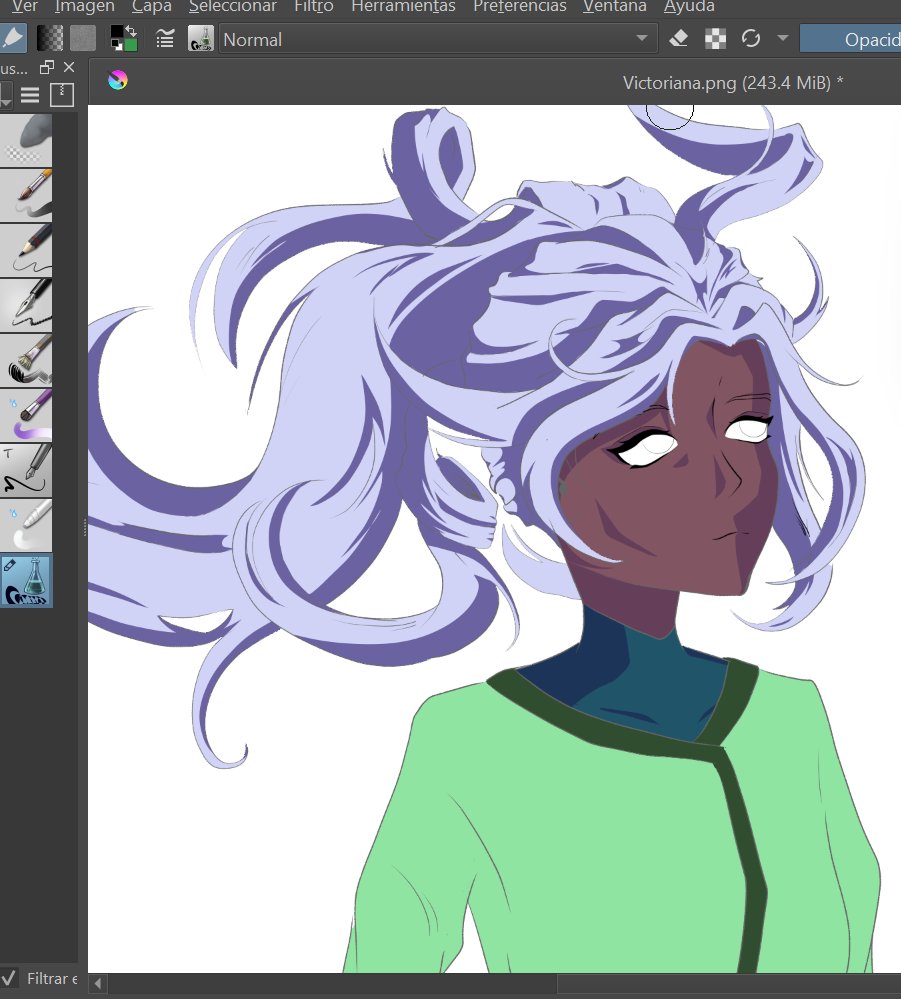Open the Ventana menu

(615, 6)
